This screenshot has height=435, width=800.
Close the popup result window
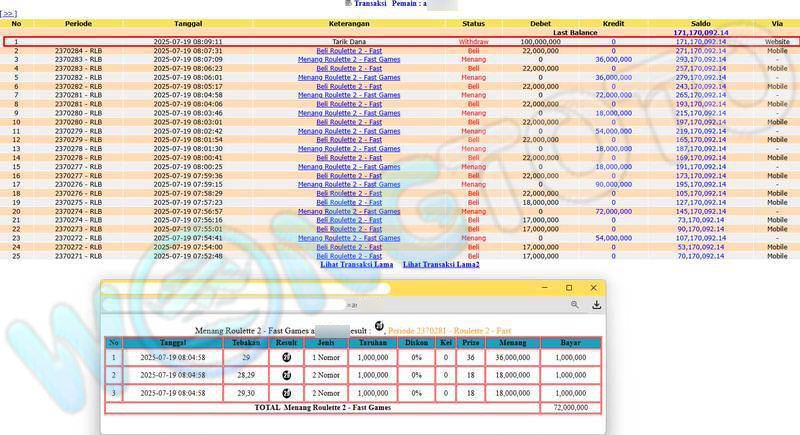click(x=594, y=287)
